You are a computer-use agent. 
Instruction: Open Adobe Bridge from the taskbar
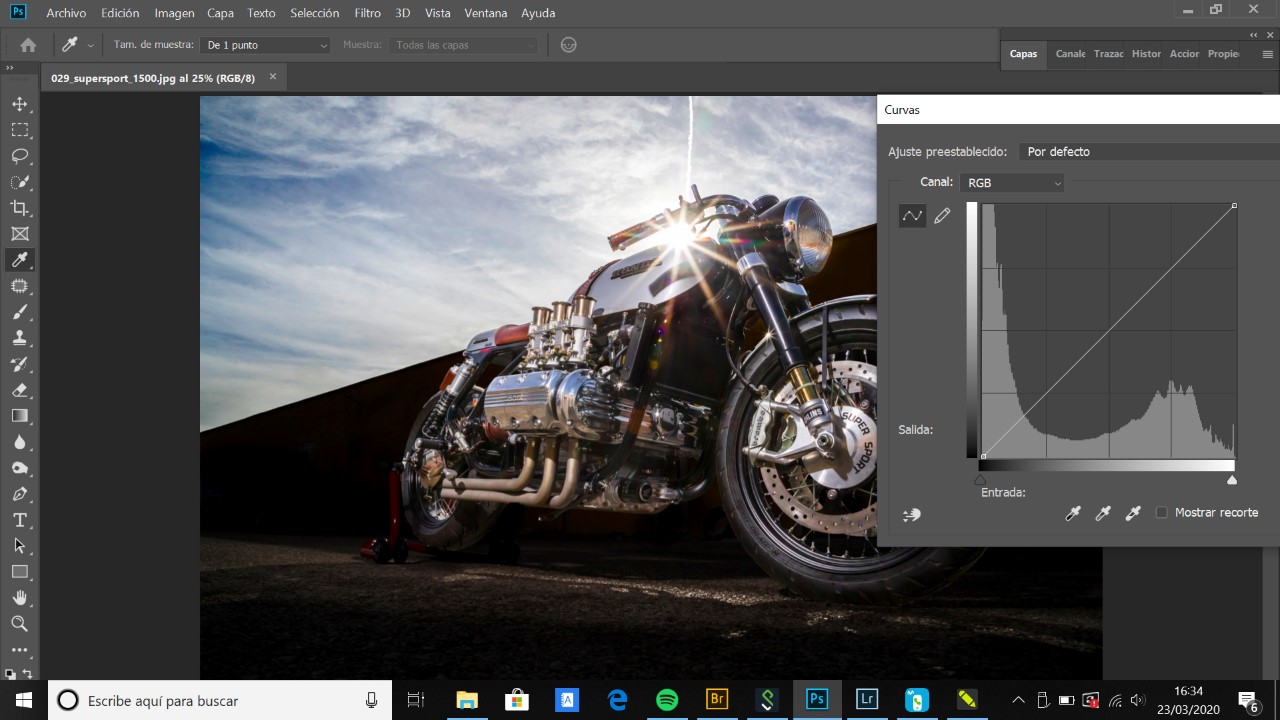click(x=717, y=700)
